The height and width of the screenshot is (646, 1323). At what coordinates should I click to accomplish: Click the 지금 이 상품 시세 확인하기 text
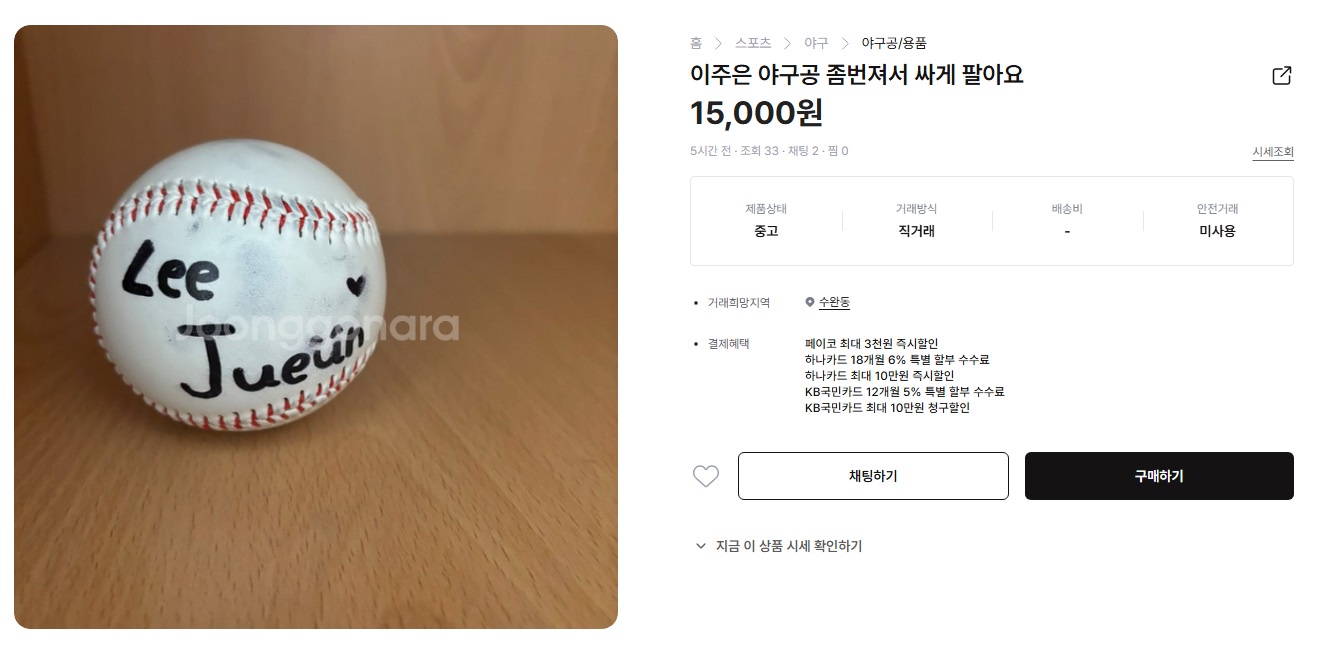pos(789,546)
